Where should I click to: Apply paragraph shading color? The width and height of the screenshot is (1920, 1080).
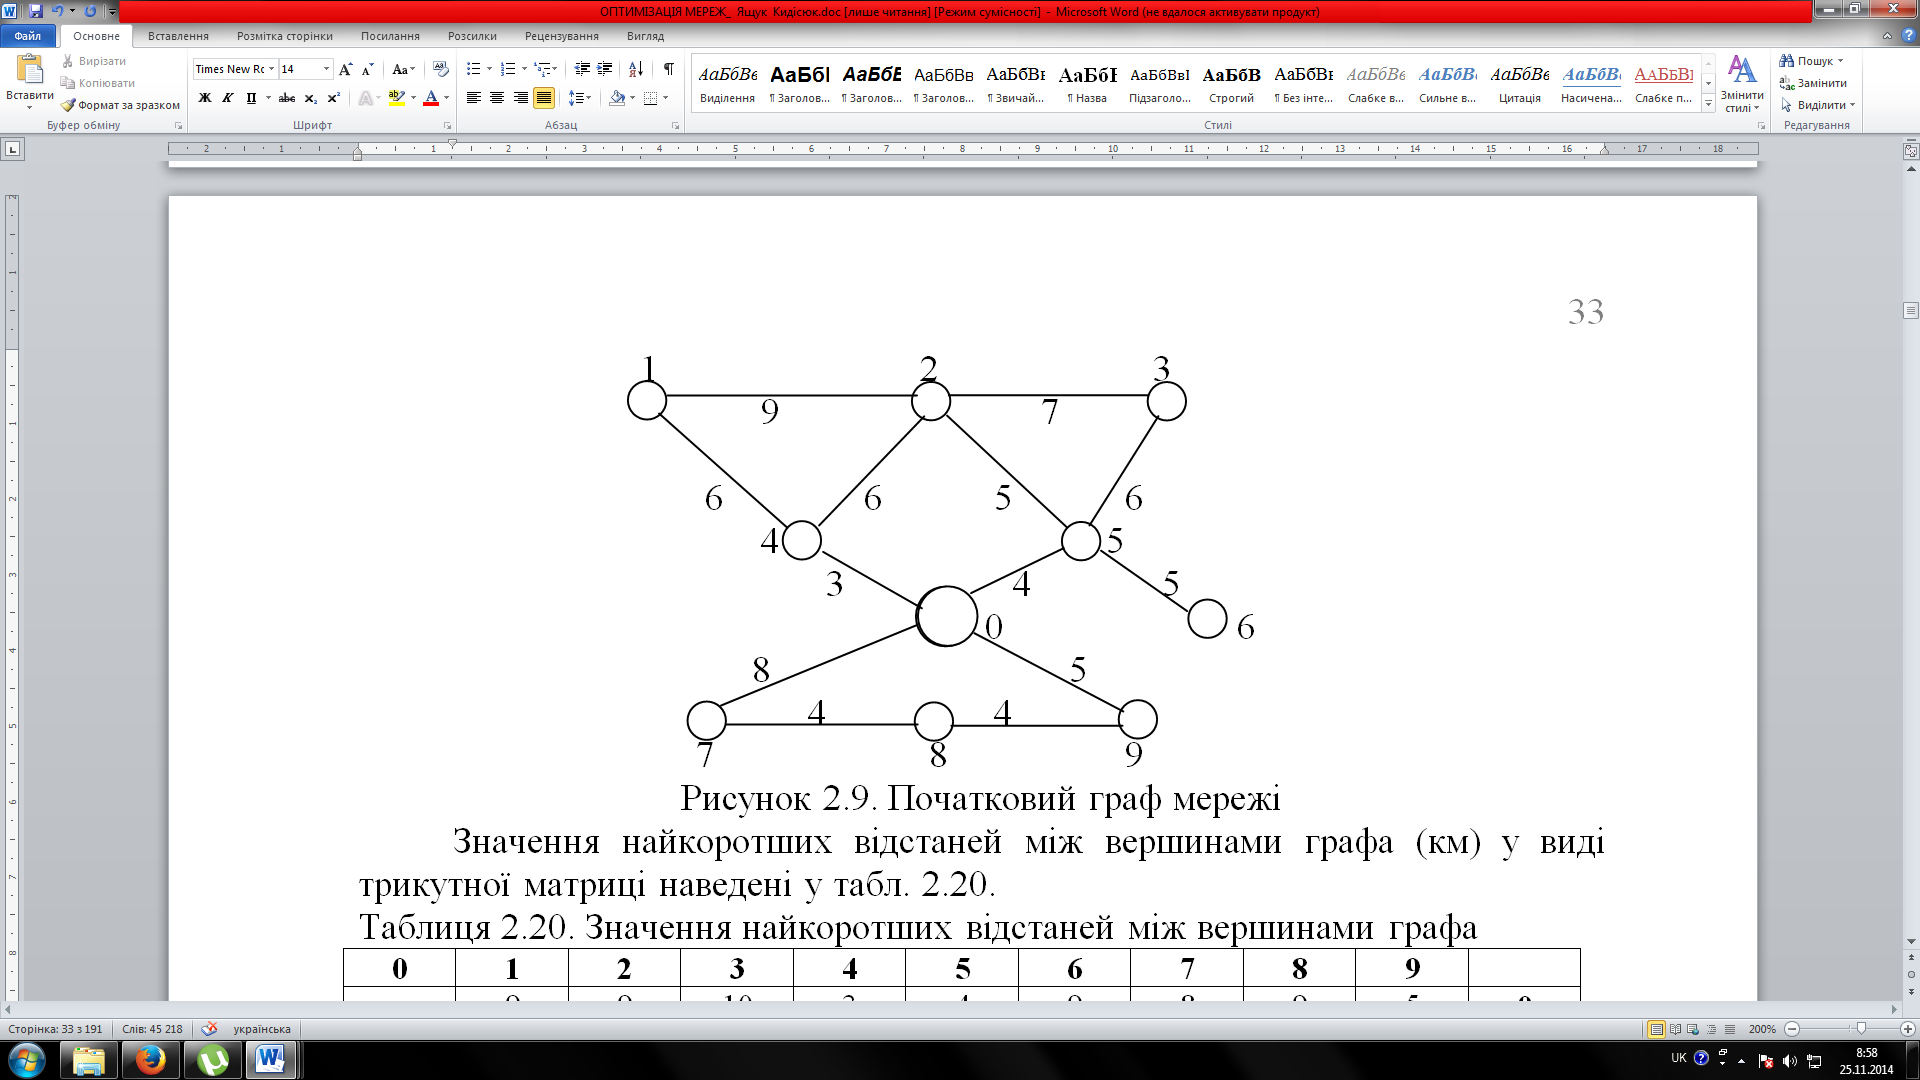click(x=617, y=98)
